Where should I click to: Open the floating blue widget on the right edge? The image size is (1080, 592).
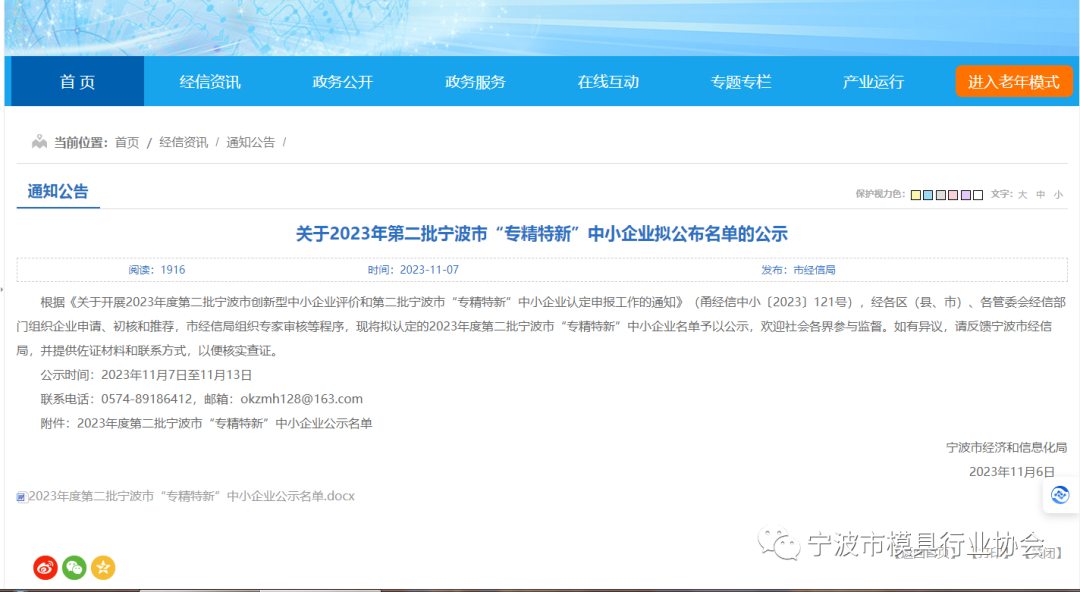(x=1060, y=494)
